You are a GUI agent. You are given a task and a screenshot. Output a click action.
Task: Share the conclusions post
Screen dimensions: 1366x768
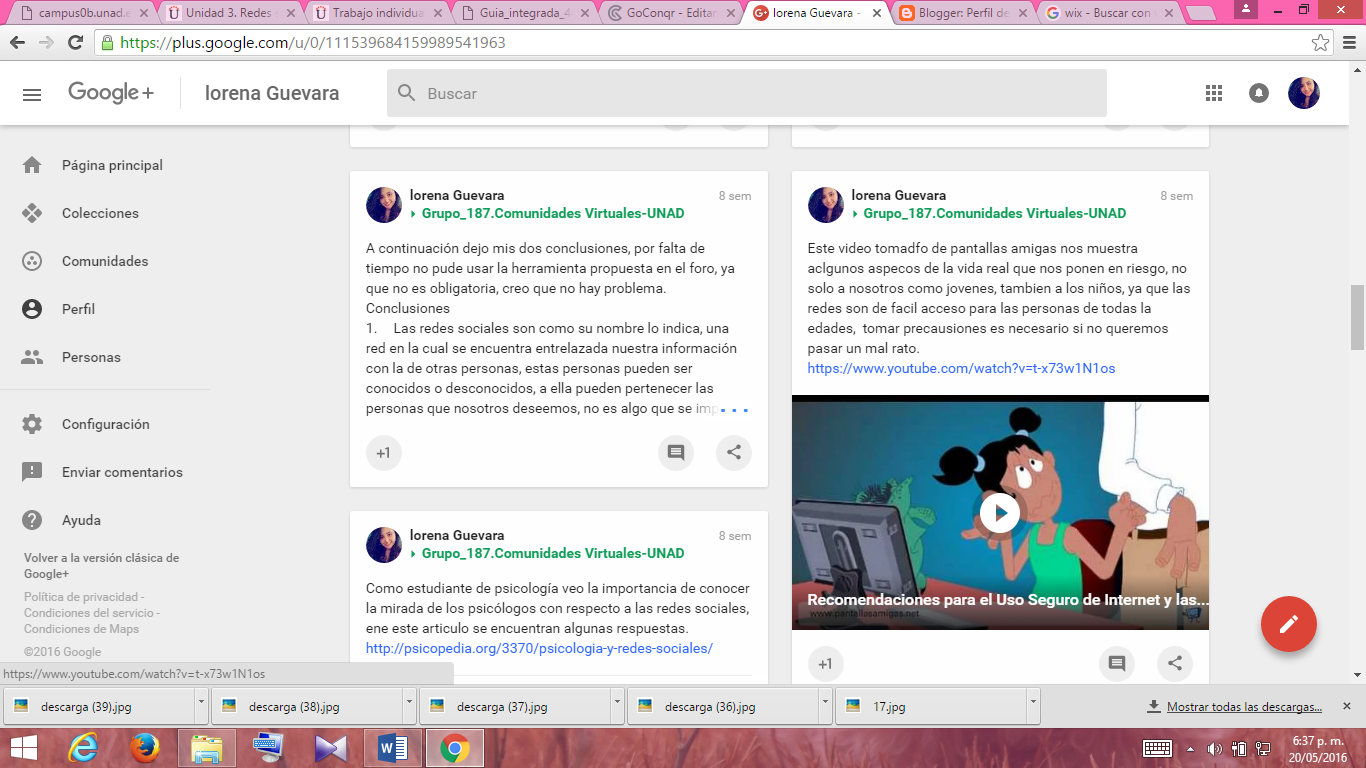coord(734,453)
